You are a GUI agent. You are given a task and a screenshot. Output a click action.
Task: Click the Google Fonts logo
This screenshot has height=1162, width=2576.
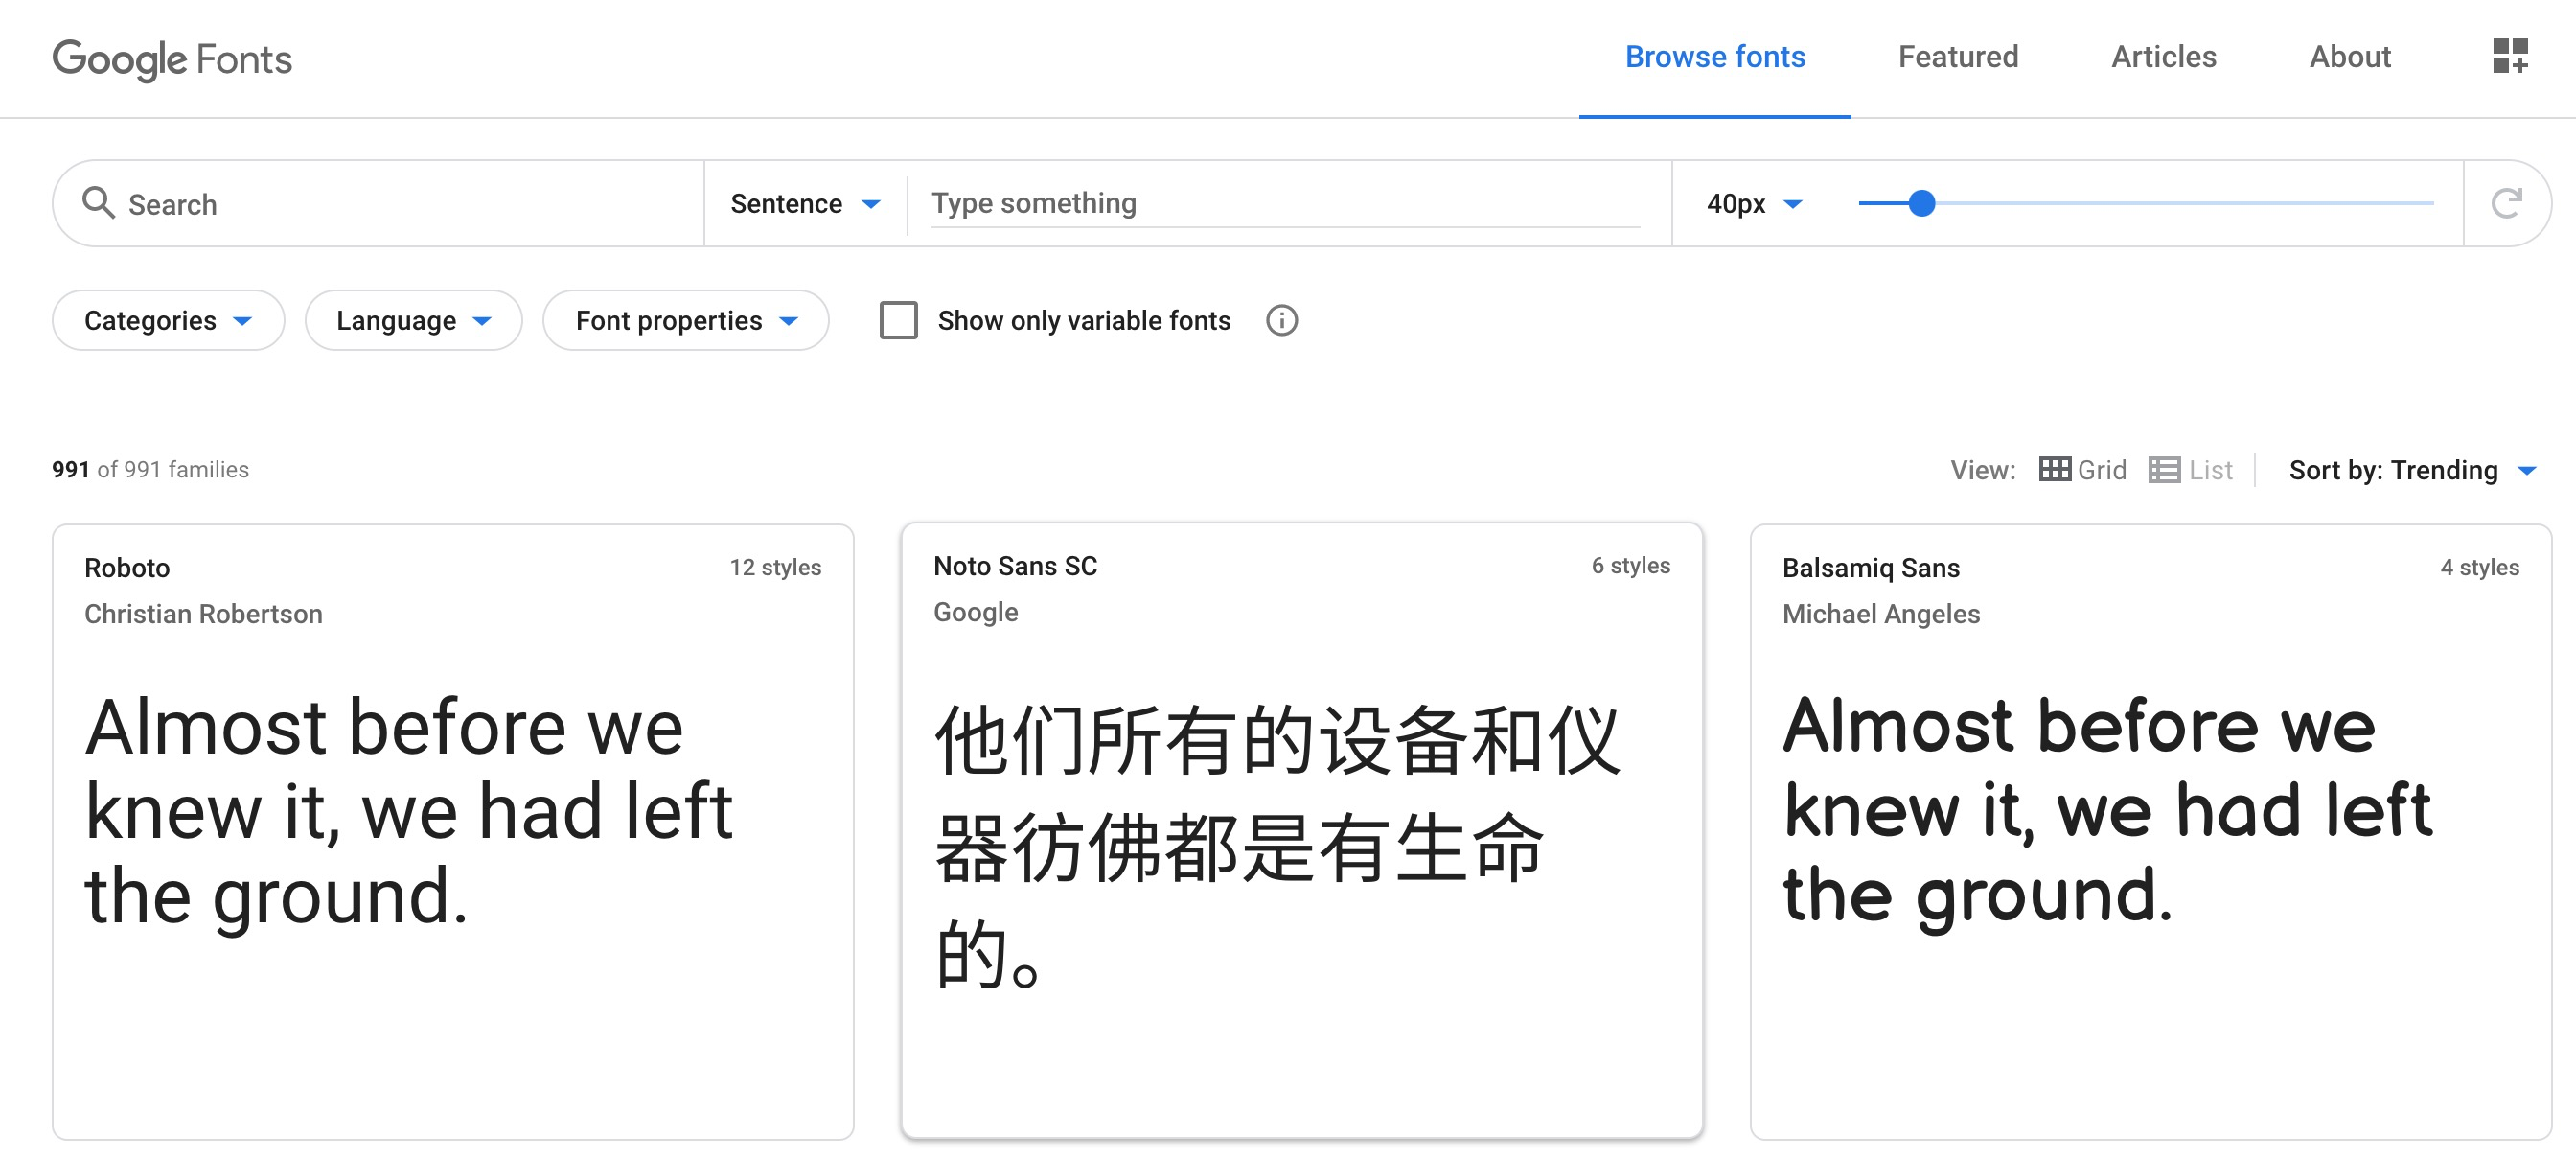[172, 59]
